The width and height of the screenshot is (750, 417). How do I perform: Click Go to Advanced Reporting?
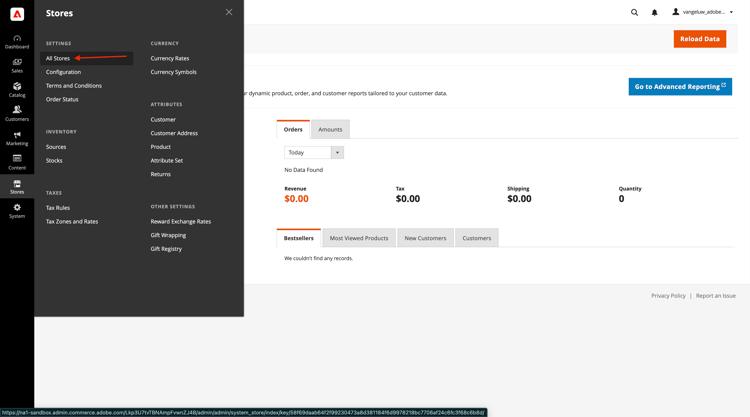[680, 87]
